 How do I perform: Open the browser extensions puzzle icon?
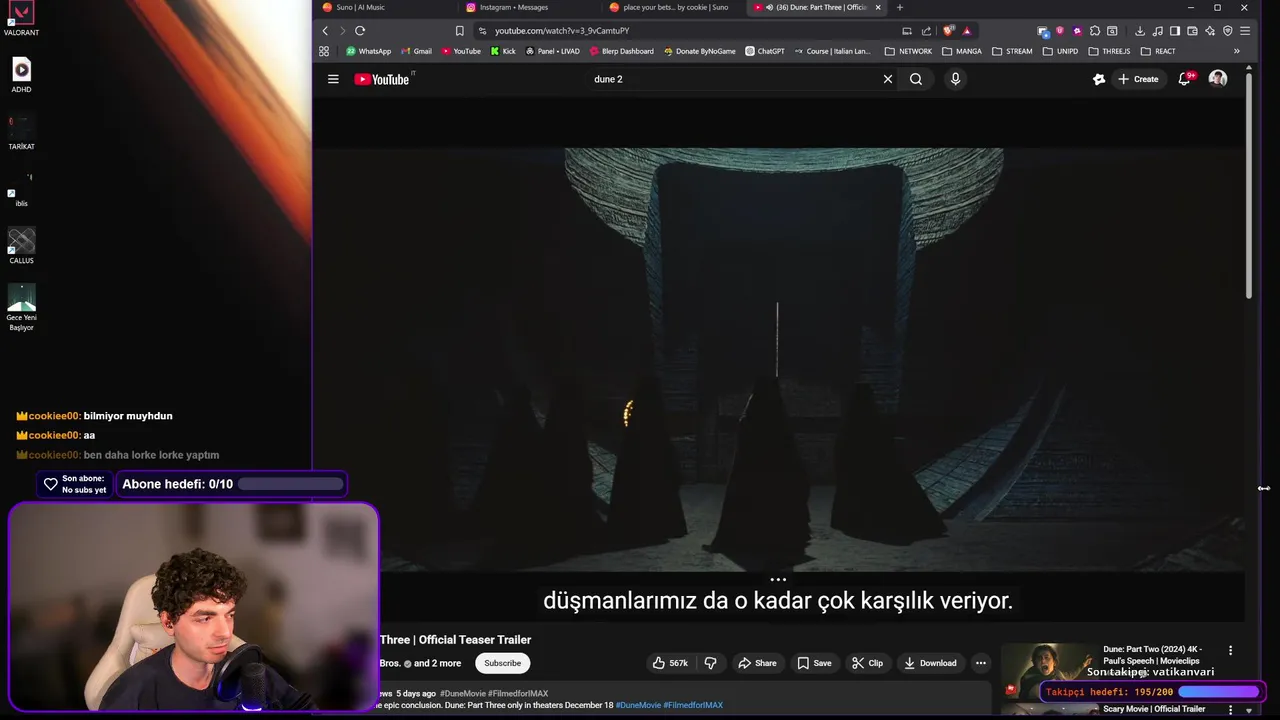(x=1095, y=31)
